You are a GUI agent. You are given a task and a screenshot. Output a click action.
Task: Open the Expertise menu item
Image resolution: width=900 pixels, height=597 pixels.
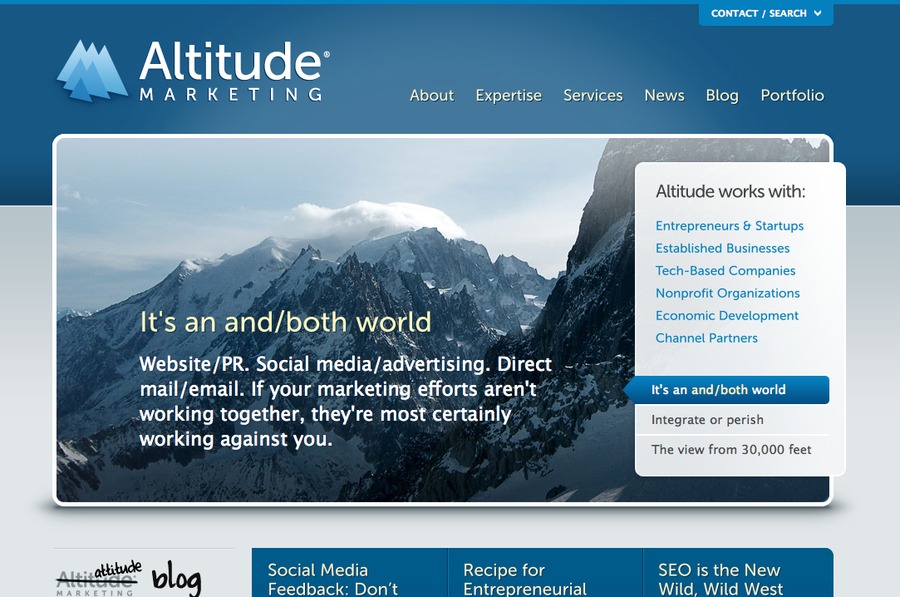coord(509,95)
